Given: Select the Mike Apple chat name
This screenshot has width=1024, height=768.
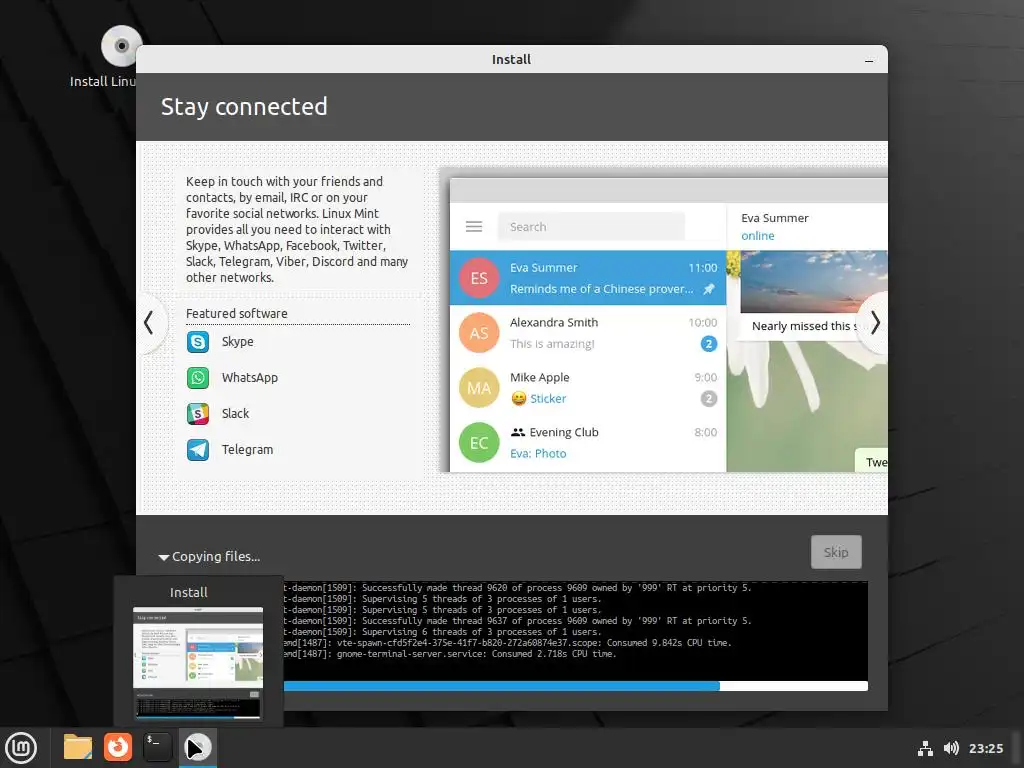Looking at the screenshot, I should pyautogui.click(x=539, y=377).
